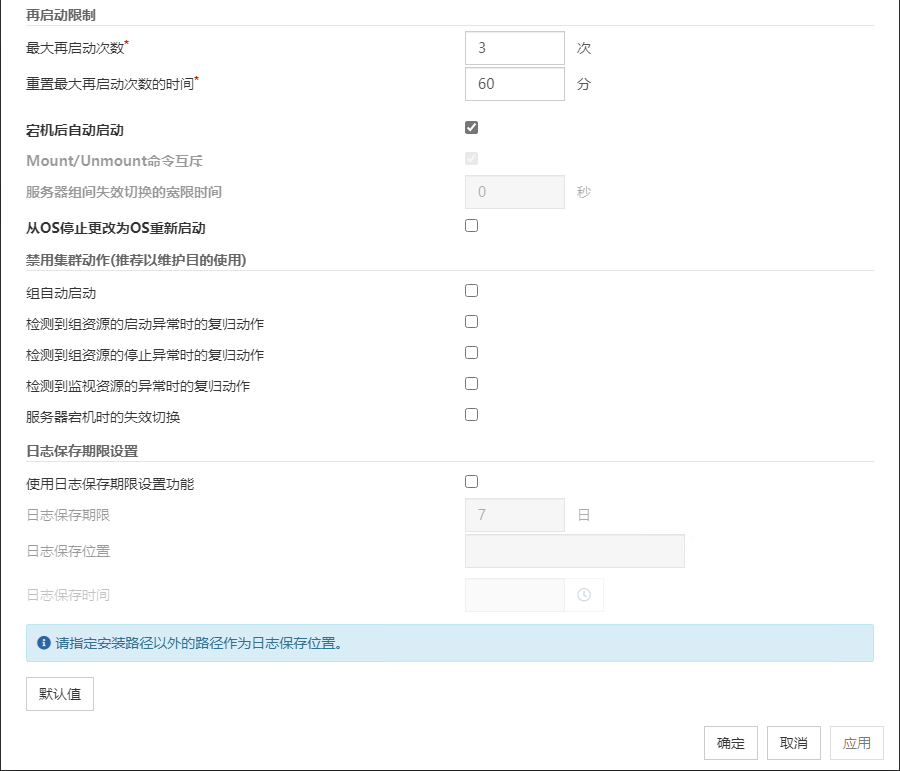The image size is (900, 771).
Task: Cancel changes with 取消 button
Action: (794, 743)
